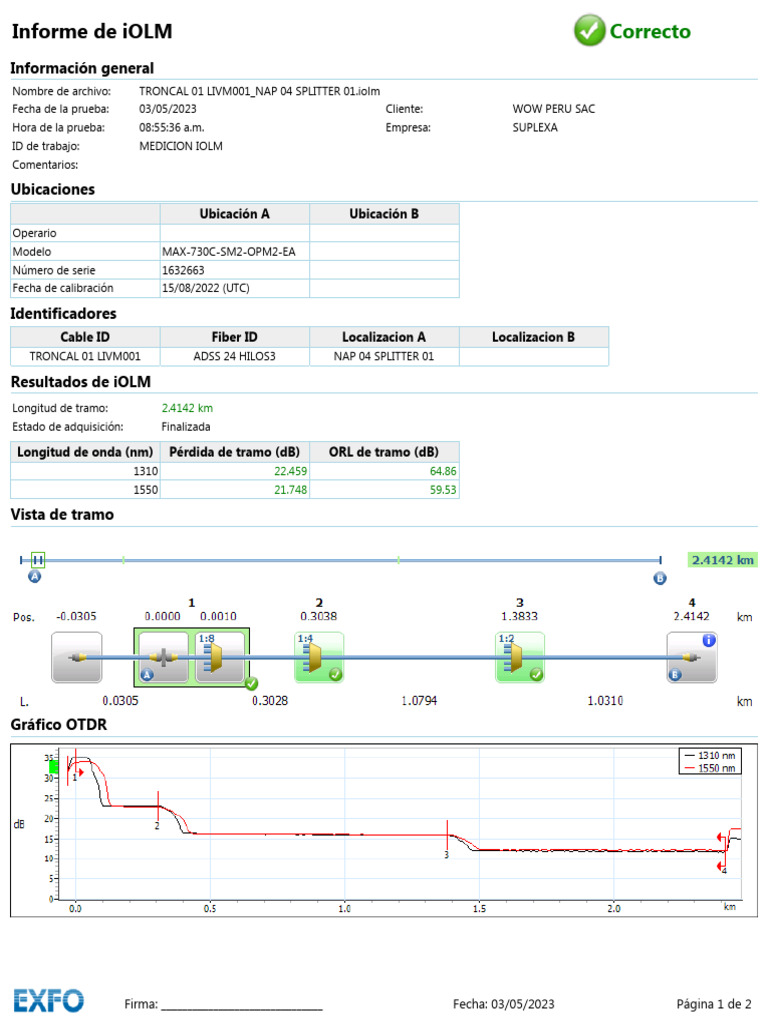
Task: Click the Vista de tramo section heading
Action: (x=62, y=515)
